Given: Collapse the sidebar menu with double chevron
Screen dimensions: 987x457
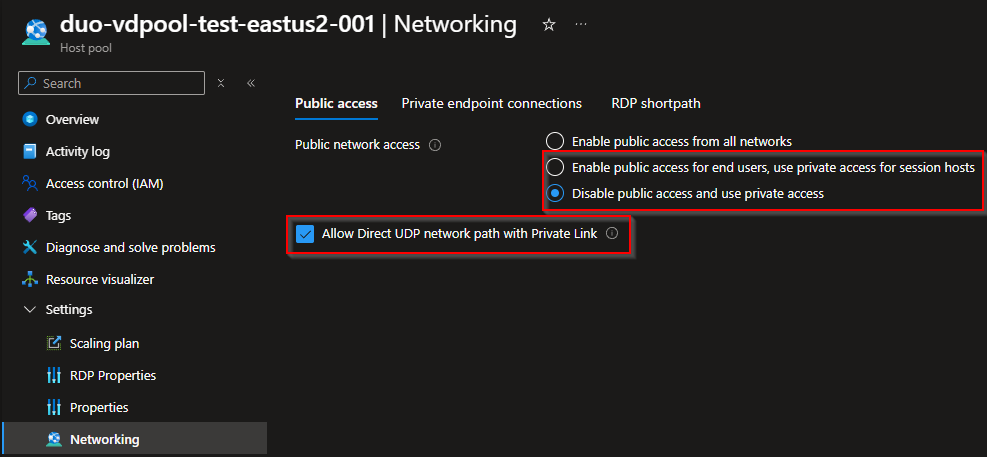Looking at the screenshot, I should pyautogui.click(x=250, y=83).
